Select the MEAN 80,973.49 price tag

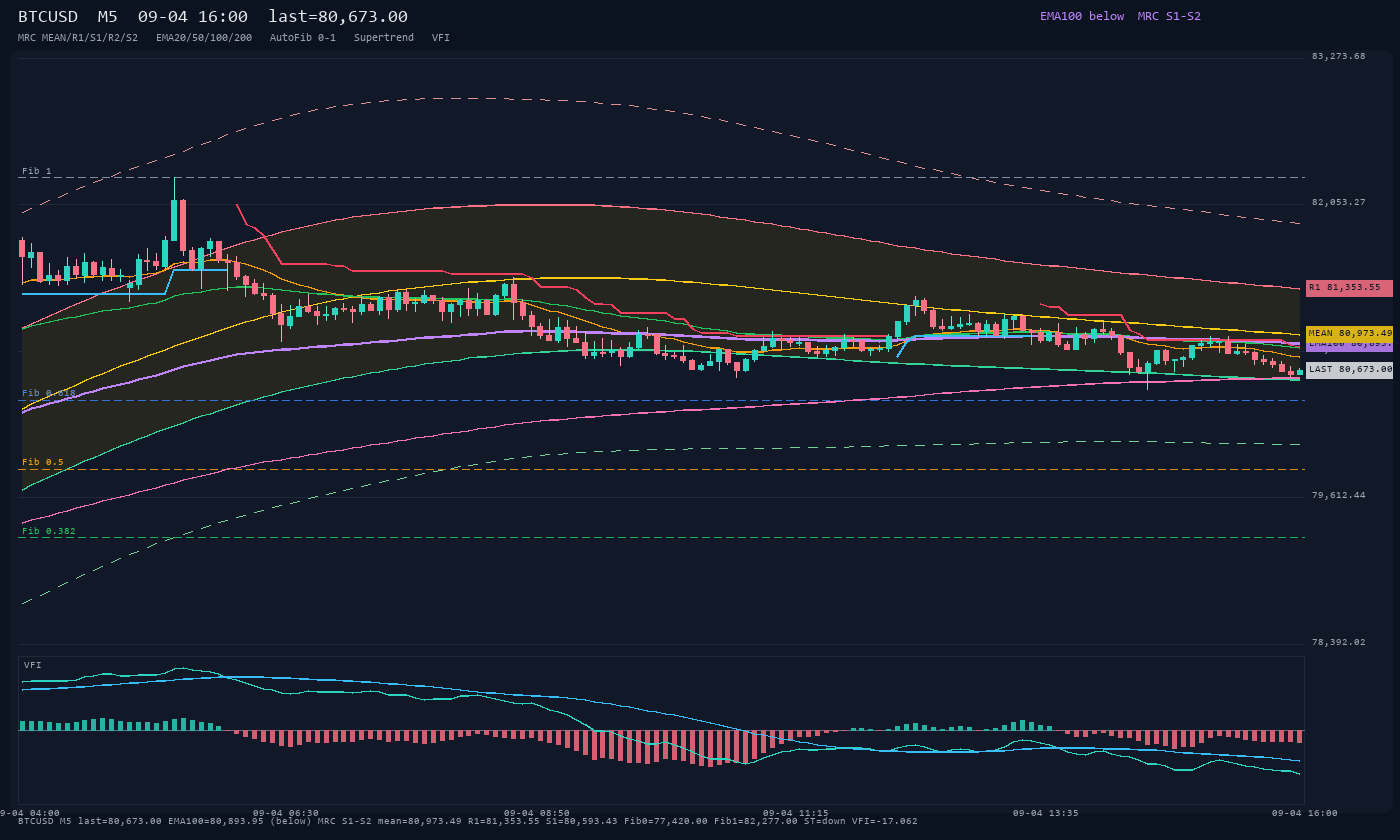(1349, 333)
